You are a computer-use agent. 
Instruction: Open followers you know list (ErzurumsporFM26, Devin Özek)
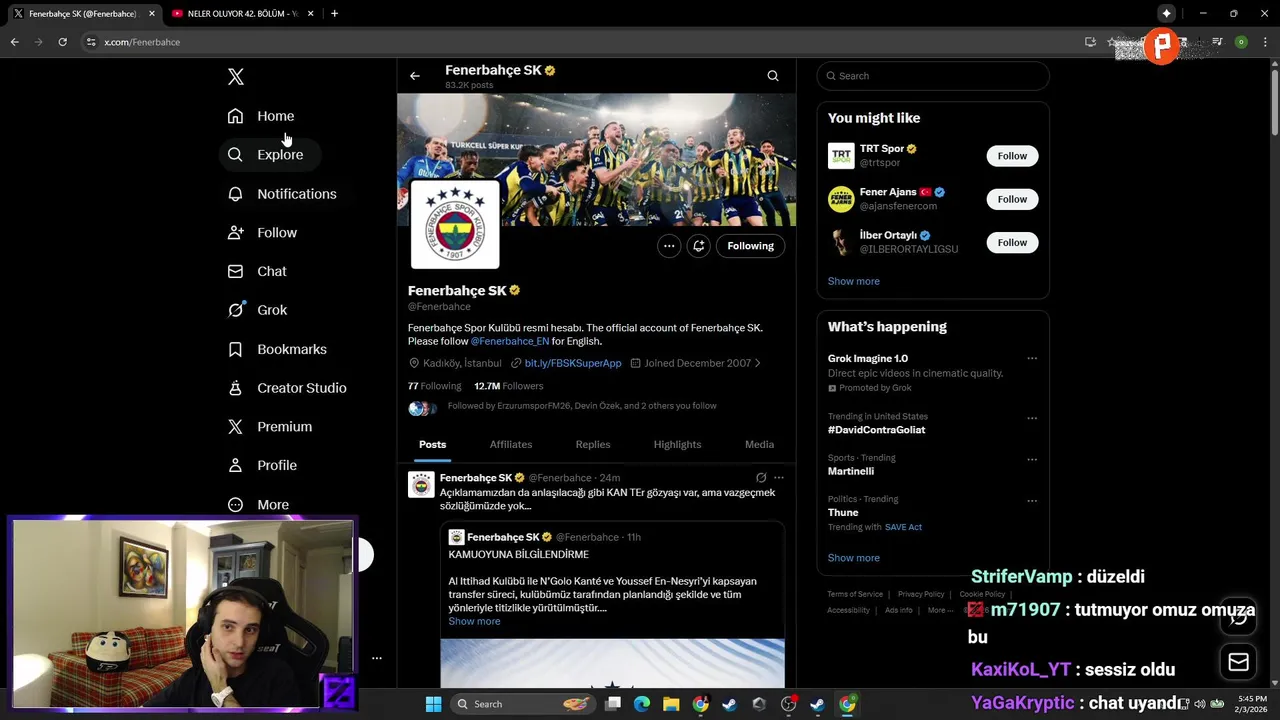click(582, 406)
